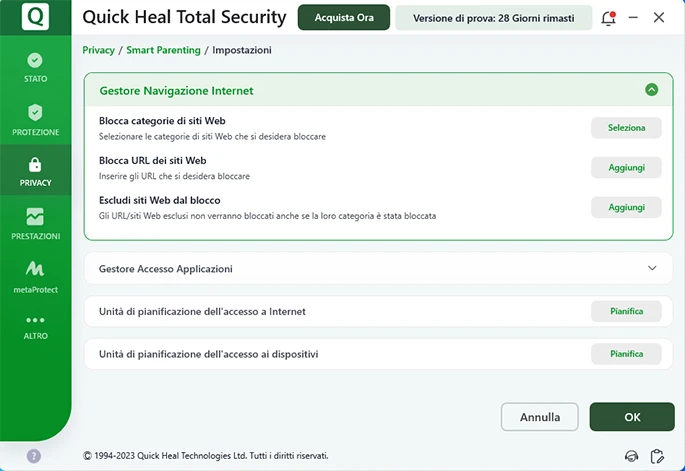The height and width of the screenshot is (471, 685).
Task: Open the support headset icon
Action: pyautogui.click(x=631, y=456)
